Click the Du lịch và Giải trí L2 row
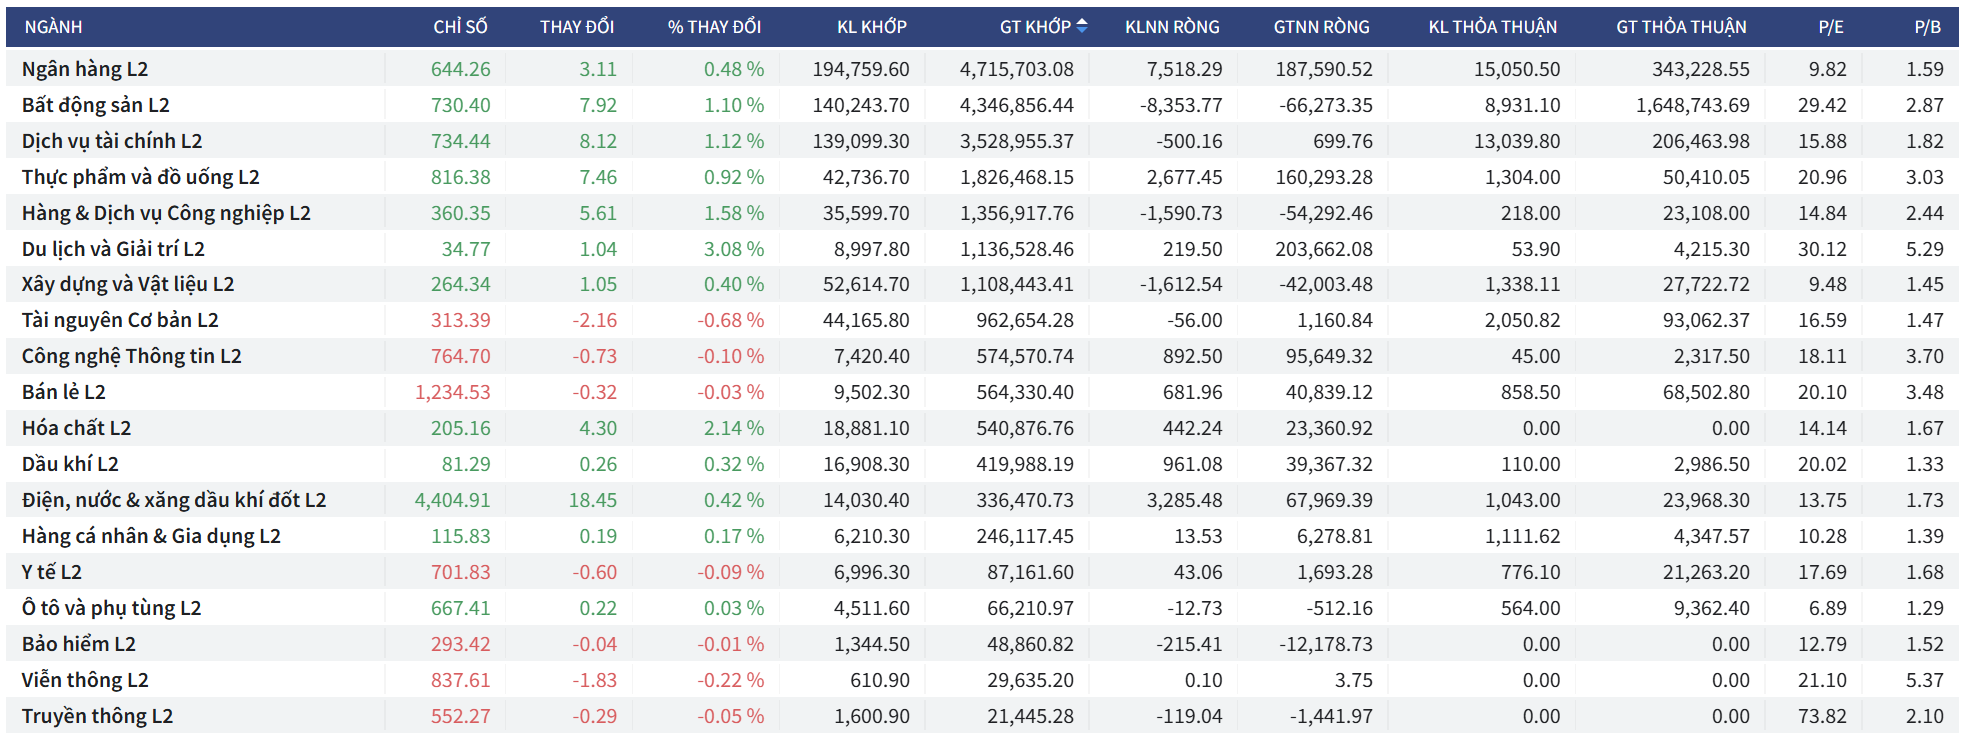Image resolution: width=1974 pixels, height=742 pixels. click(x=113, y=249)
